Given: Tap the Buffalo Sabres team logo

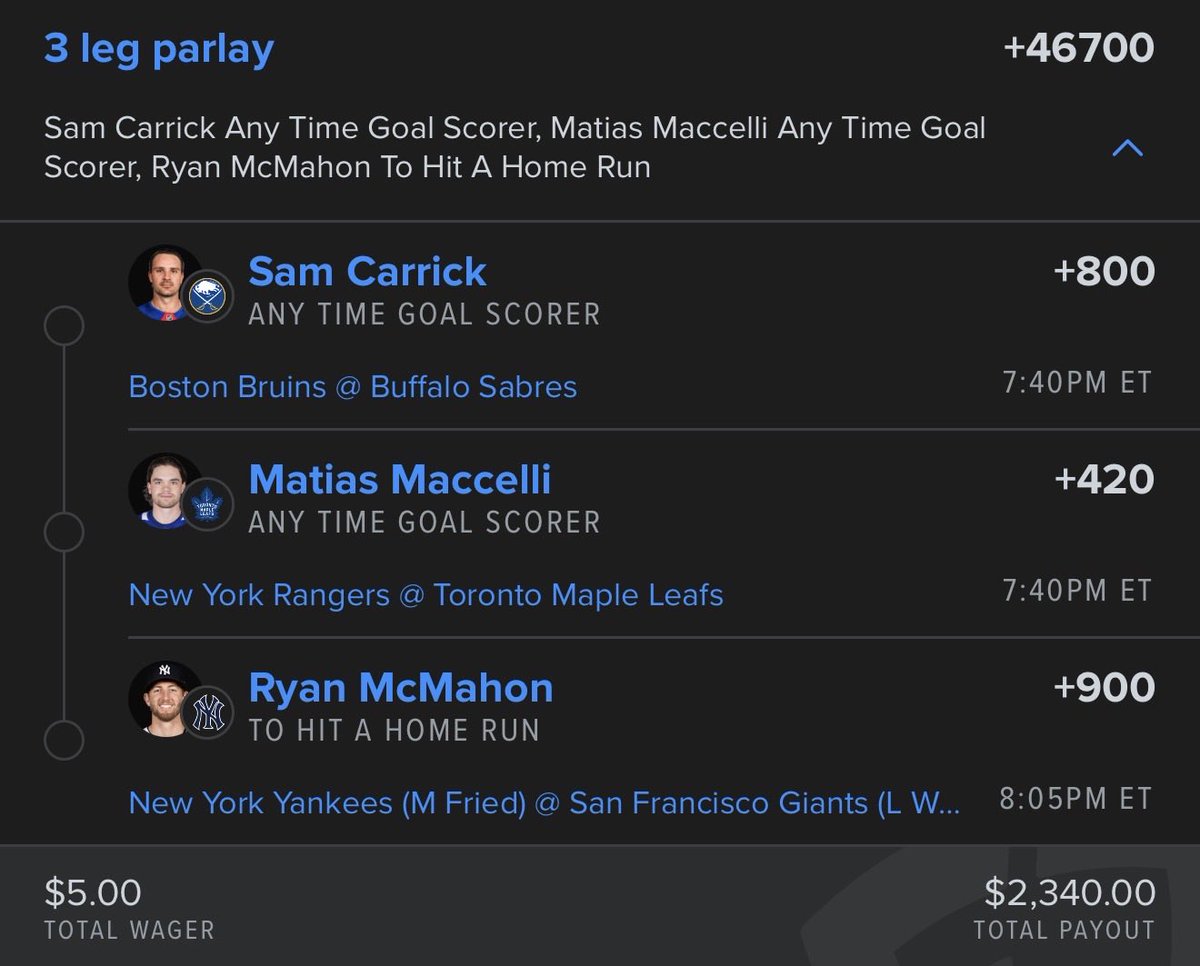Looking at the screenshot, I should (x=210, y=296).
